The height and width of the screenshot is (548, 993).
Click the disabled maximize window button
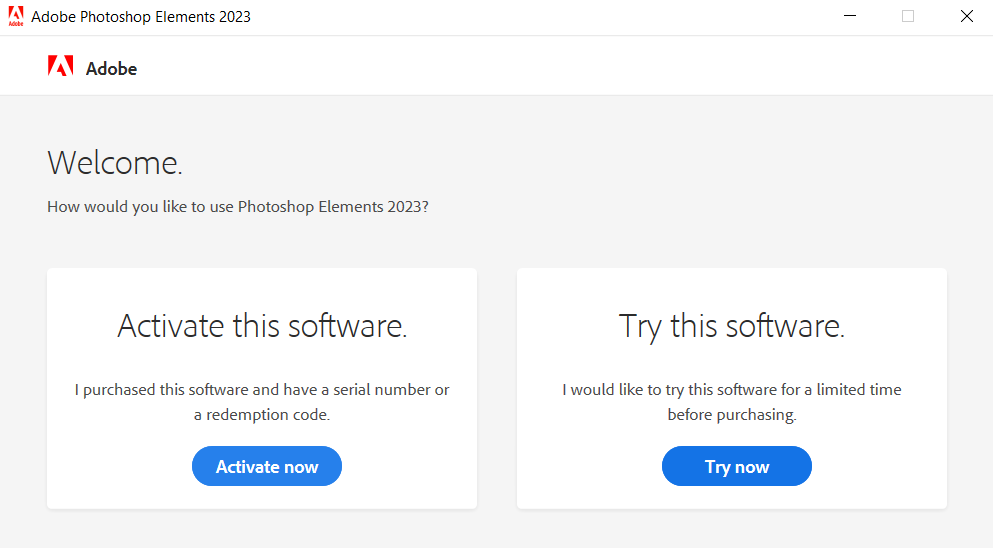pos(908,16)
